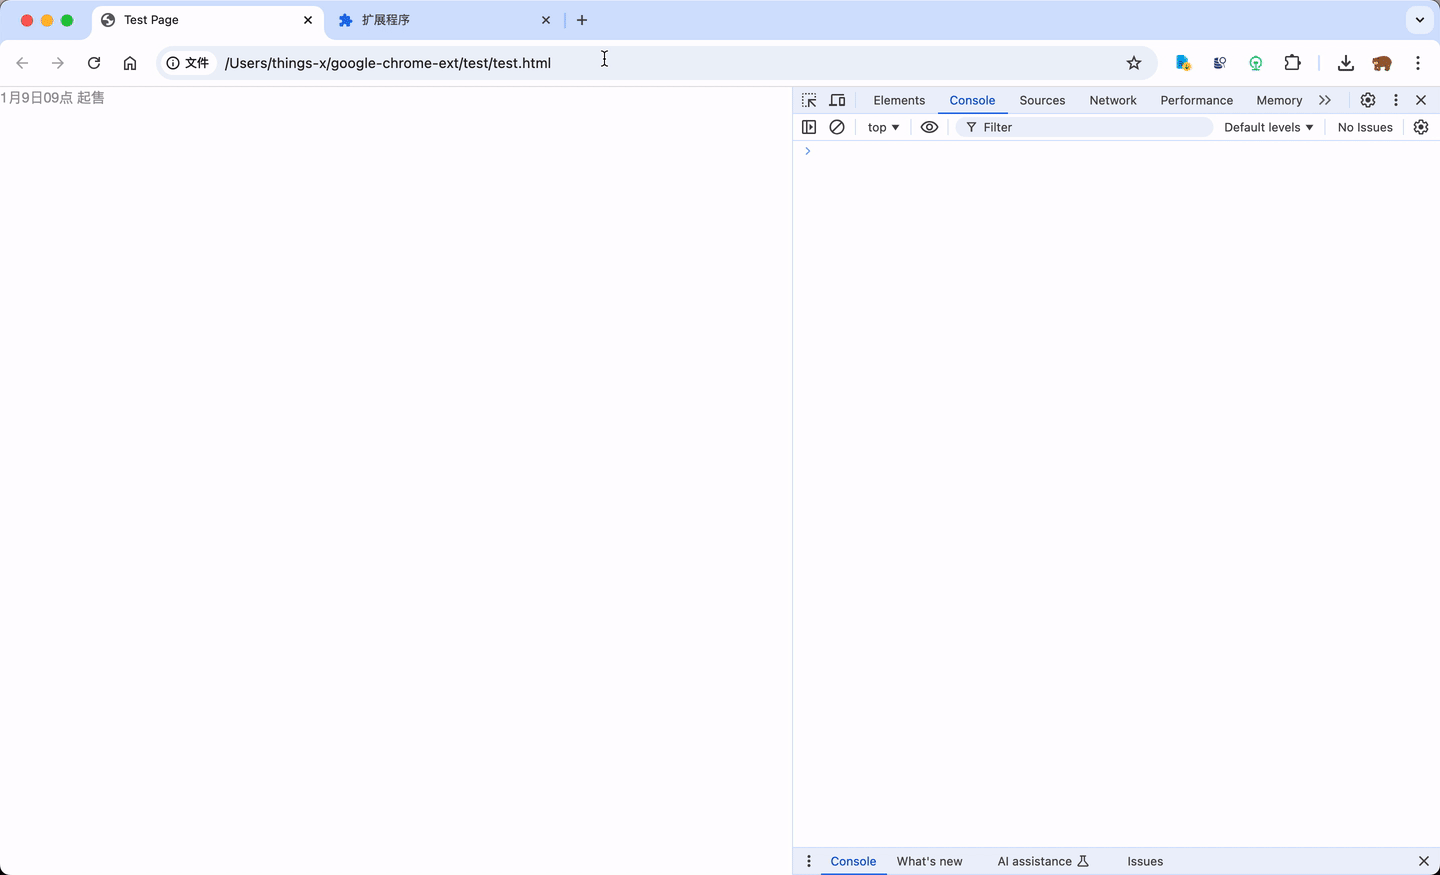Open DevTools settings gear

pyautogui.click(x=1368, y=100)
